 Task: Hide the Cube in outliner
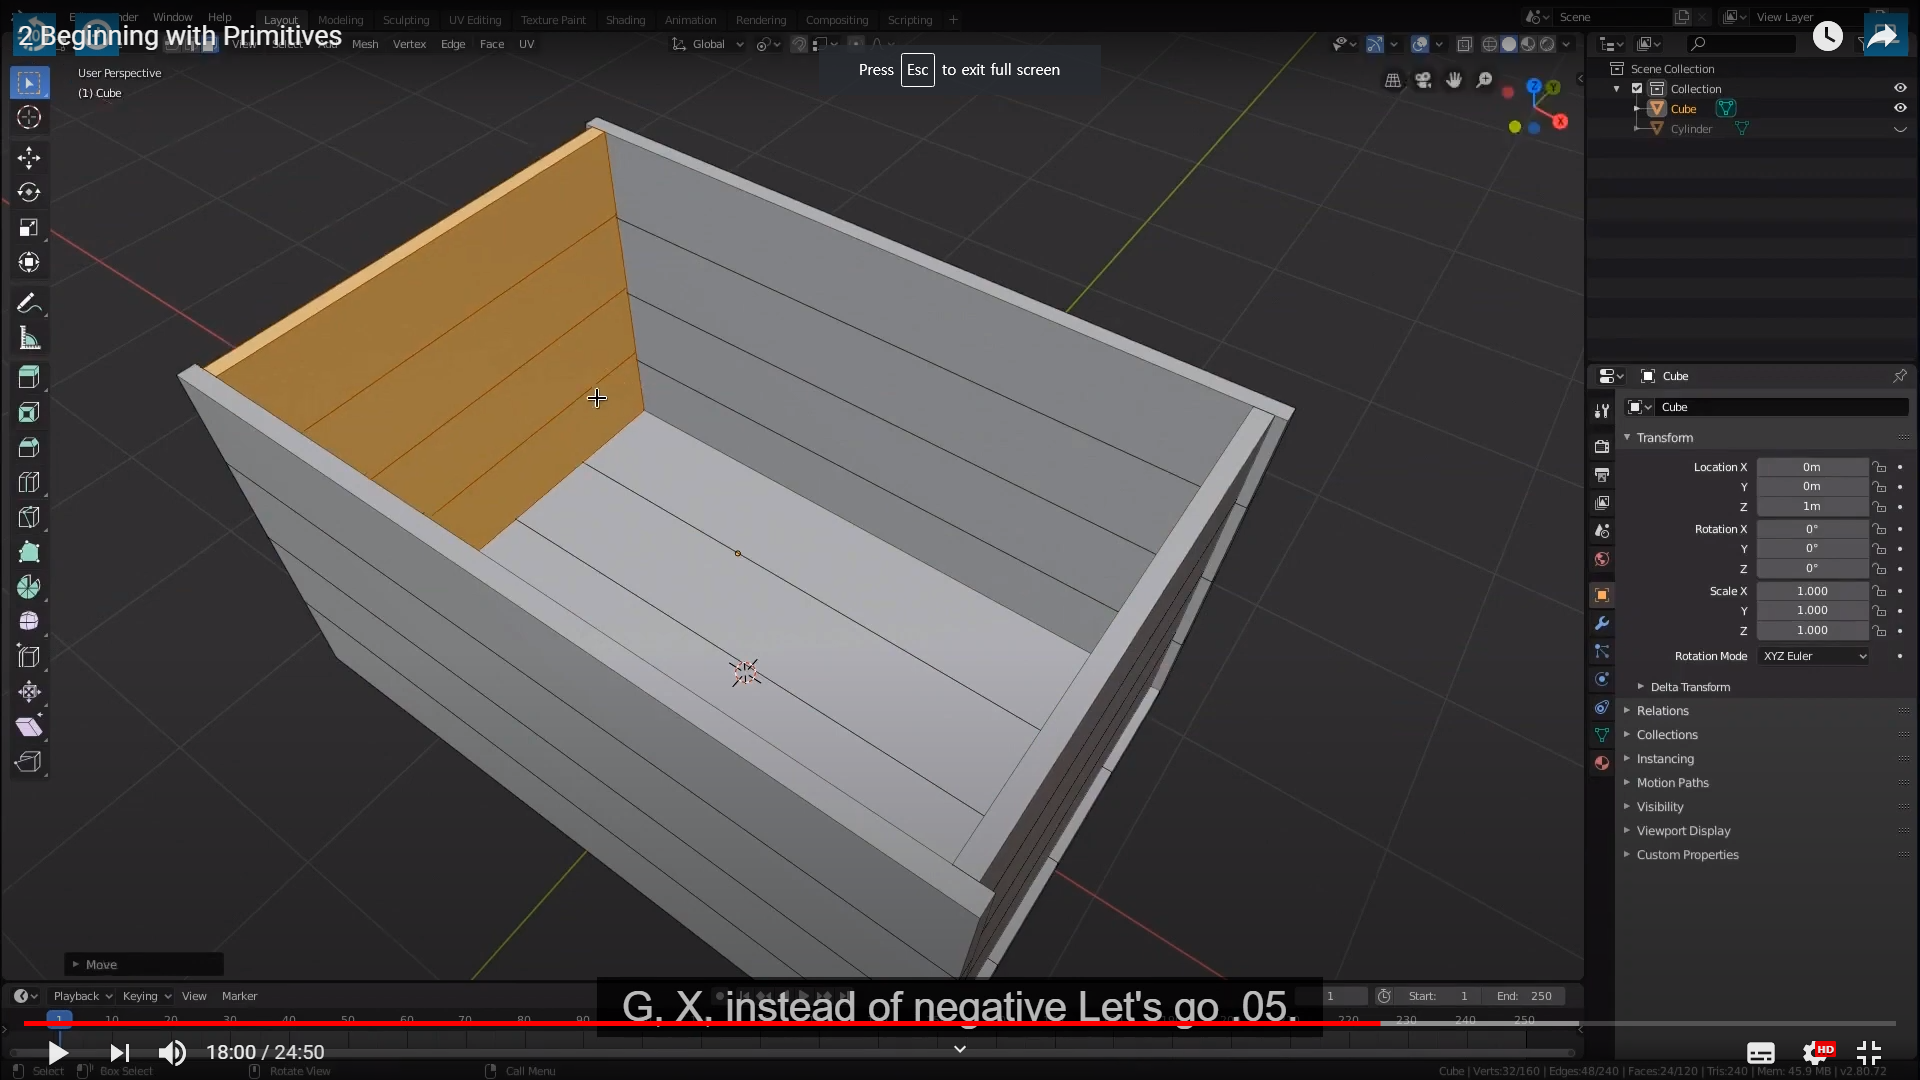pyautogui.click(x=1900, y=108)
